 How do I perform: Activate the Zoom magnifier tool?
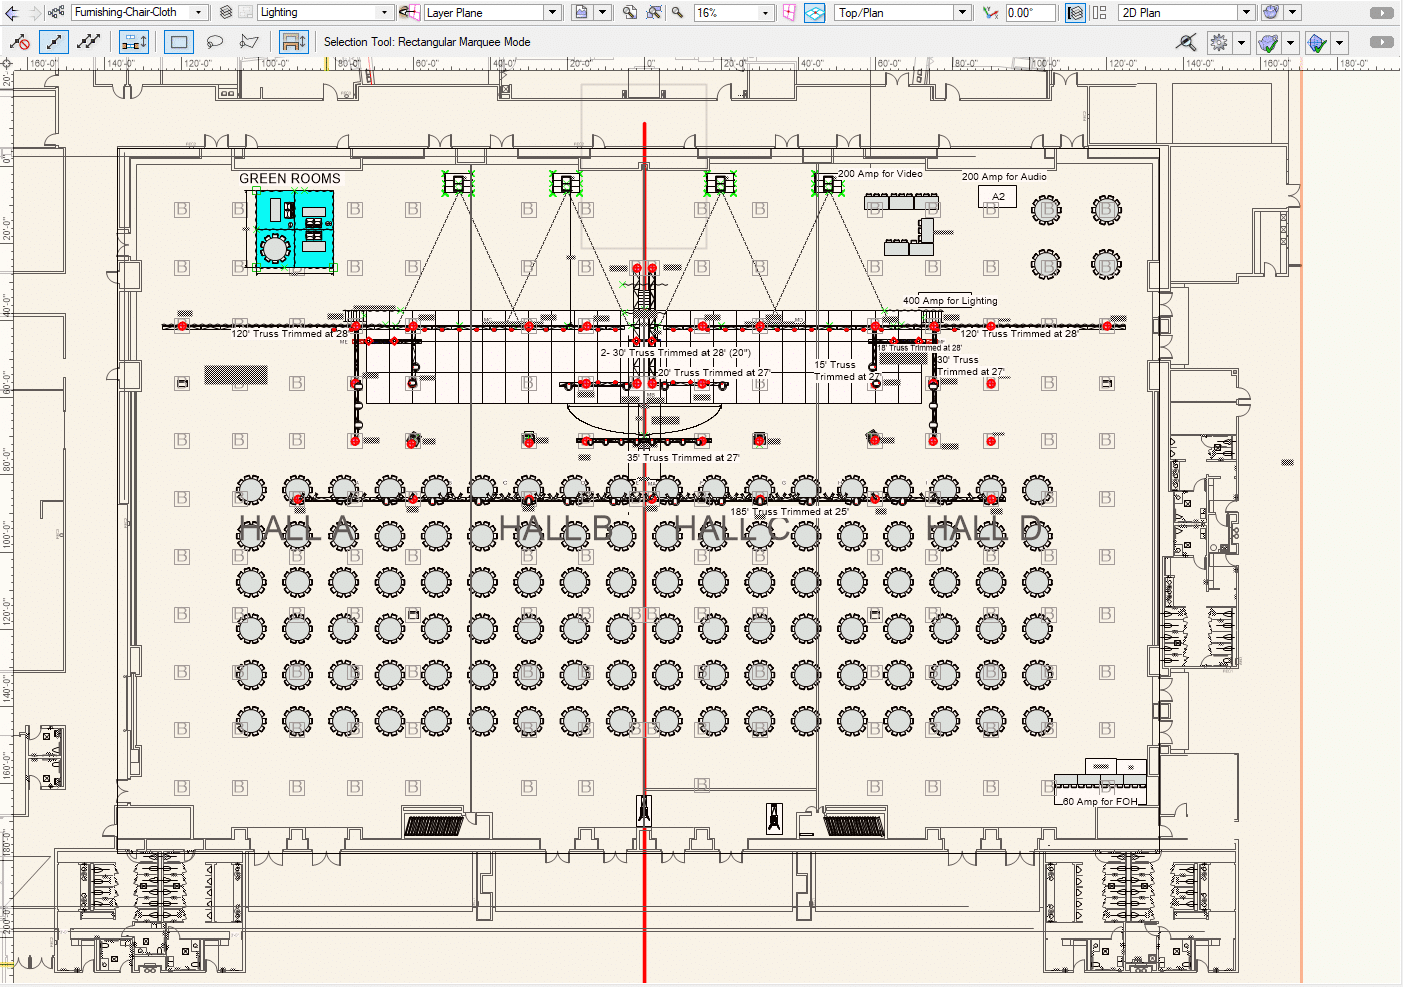point(678,12)
